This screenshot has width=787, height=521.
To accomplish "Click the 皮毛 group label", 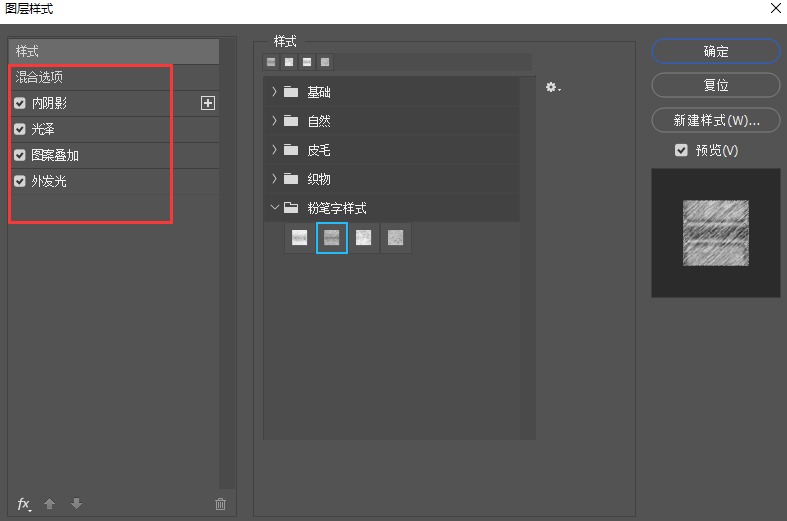I will click(x=319, y=150).
